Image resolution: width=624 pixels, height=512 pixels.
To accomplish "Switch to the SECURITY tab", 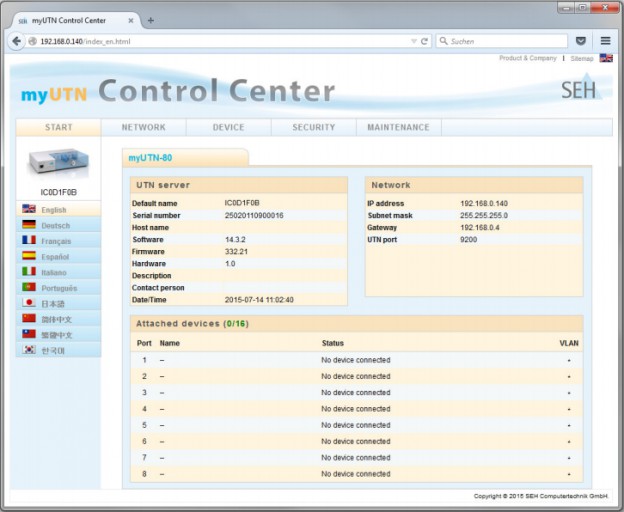I will [x=313, y=127].
